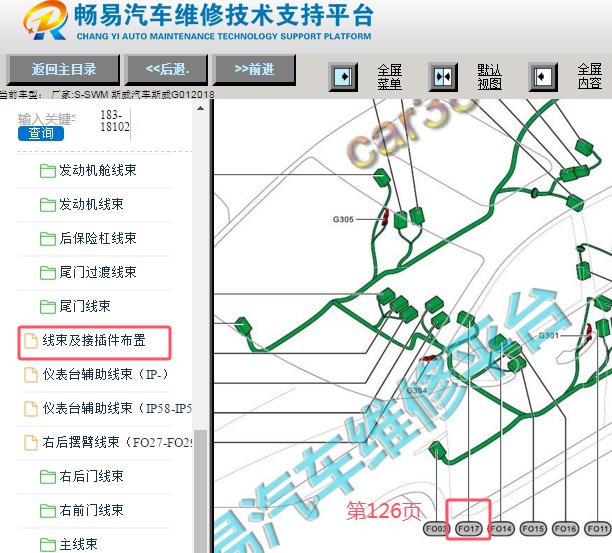
Task: Open the 全屏菜单 link
Action: pyautogui.click(x=390, y=77)
